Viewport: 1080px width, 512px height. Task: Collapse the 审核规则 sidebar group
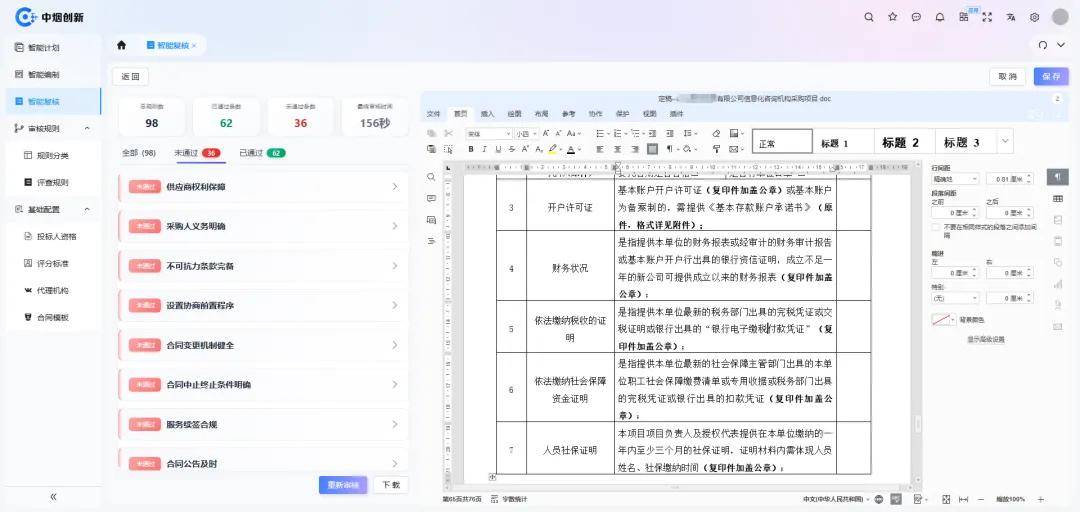86,128
